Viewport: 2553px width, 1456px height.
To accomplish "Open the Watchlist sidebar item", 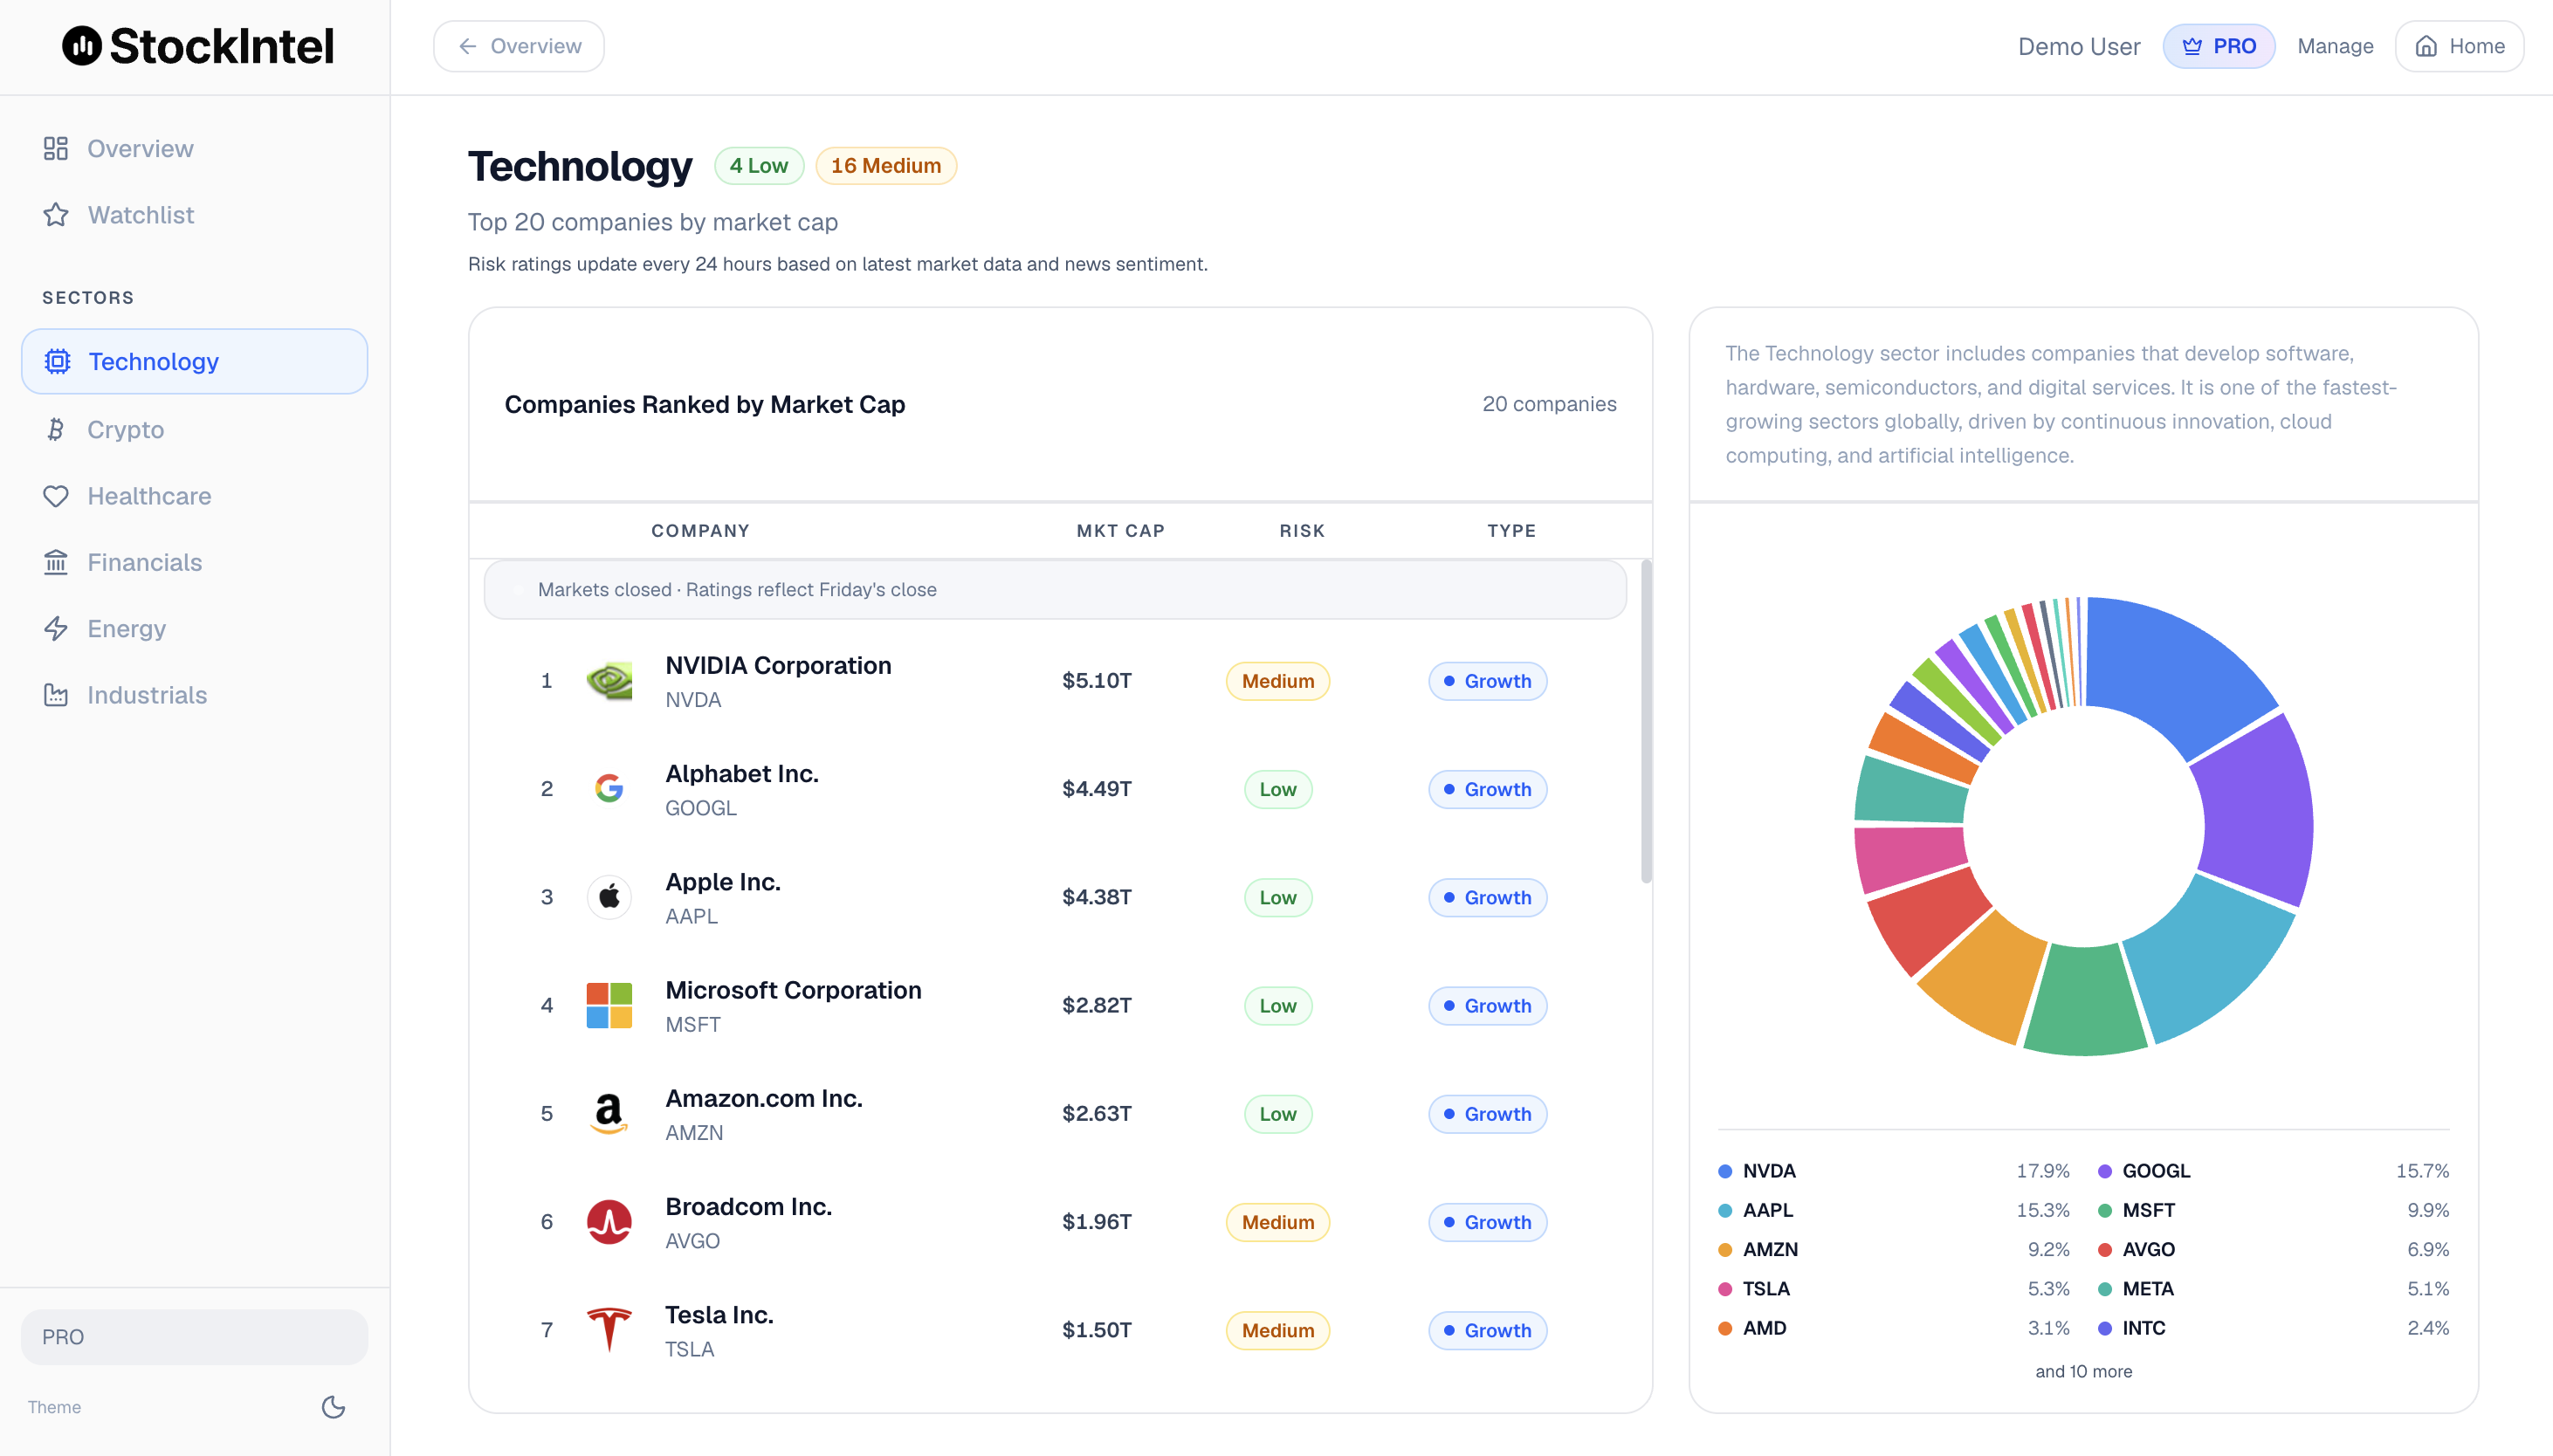I will (x=194, y=215).
